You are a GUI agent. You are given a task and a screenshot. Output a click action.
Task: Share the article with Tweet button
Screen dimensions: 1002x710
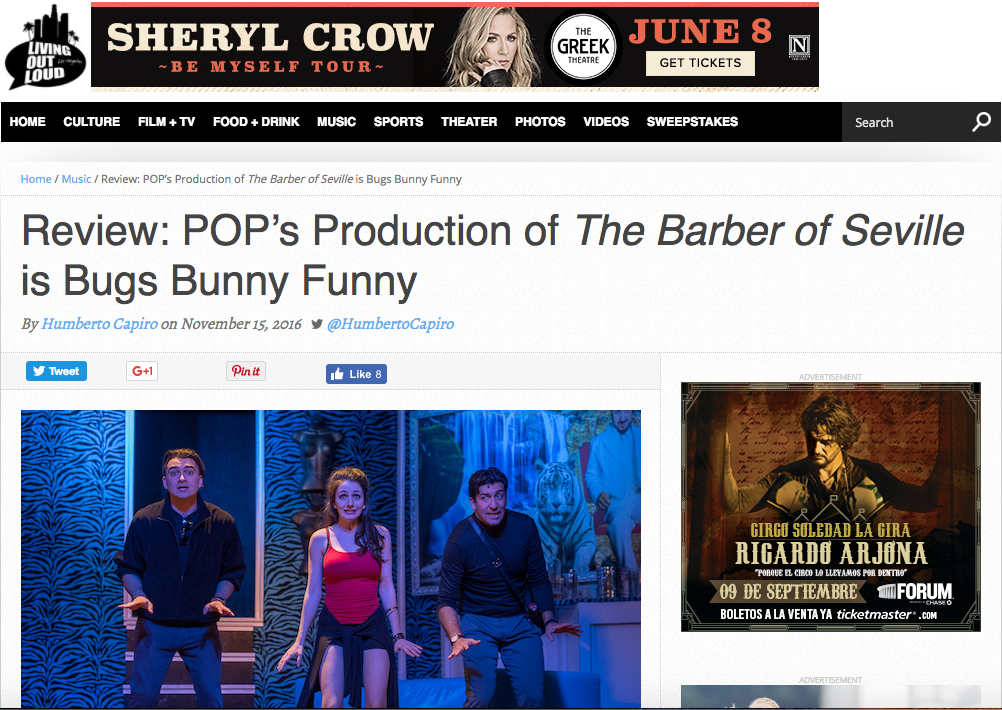pos(56,371)
